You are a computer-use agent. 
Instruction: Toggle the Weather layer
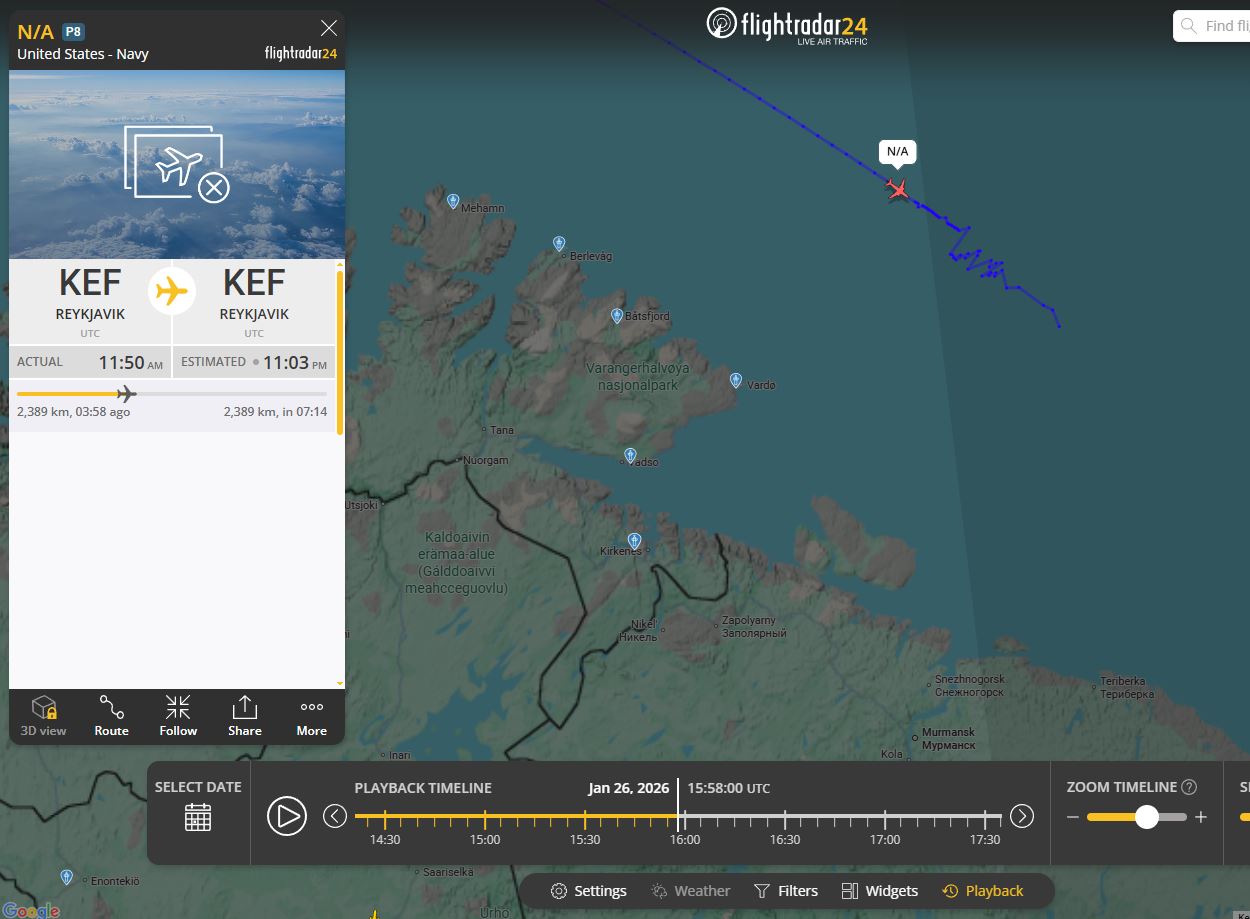point(689,891)
